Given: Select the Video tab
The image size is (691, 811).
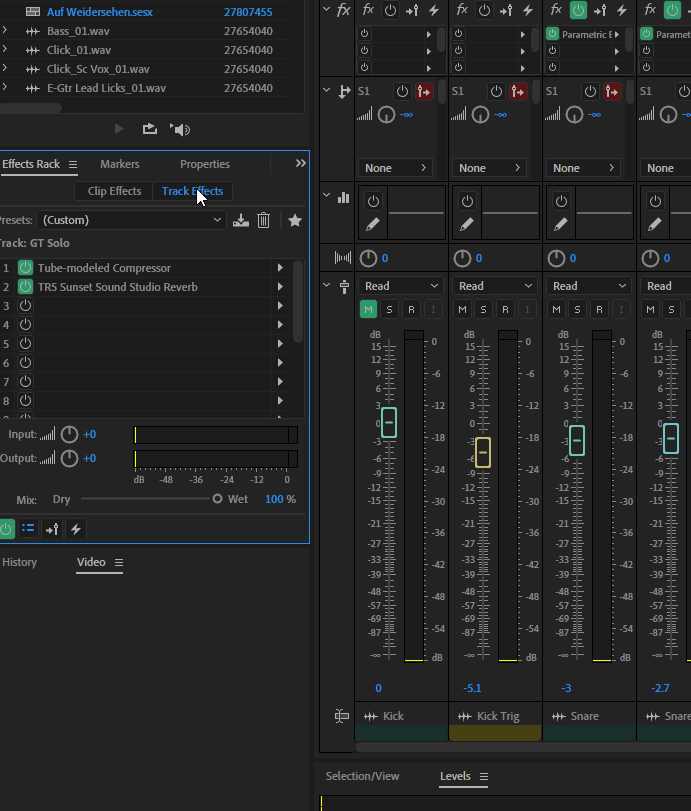Looking at the screenshot, I should (x=91, y=562).
